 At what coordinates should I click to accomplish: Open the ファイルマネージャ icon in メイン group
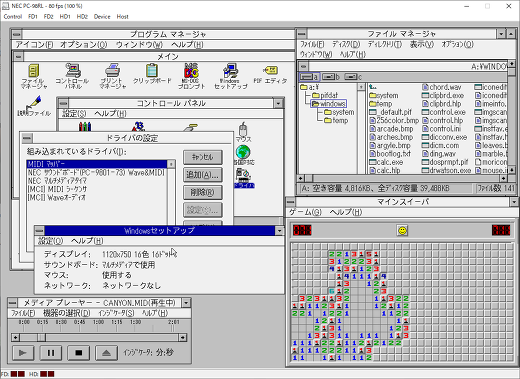click(34, 76)
